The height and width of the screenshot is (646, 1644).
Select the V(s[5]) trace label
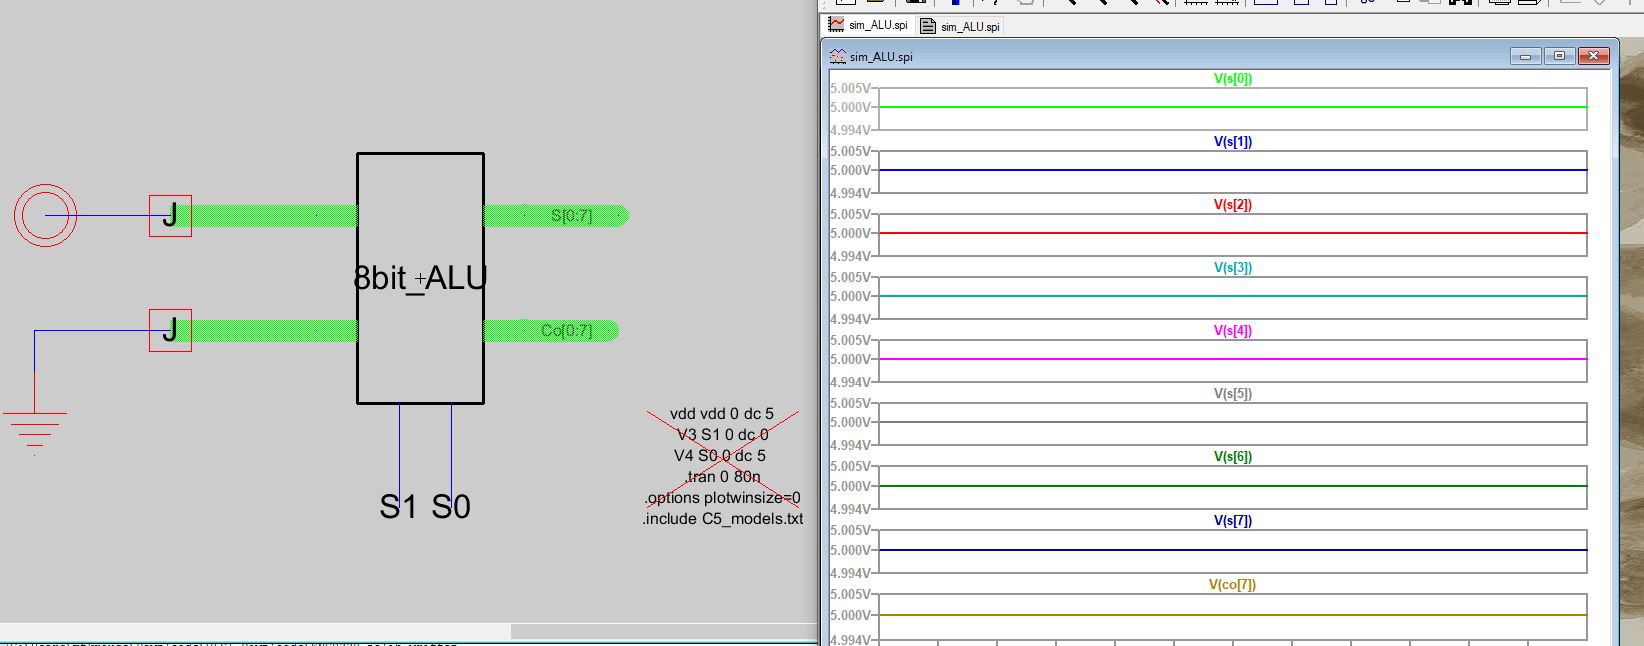1232,394
